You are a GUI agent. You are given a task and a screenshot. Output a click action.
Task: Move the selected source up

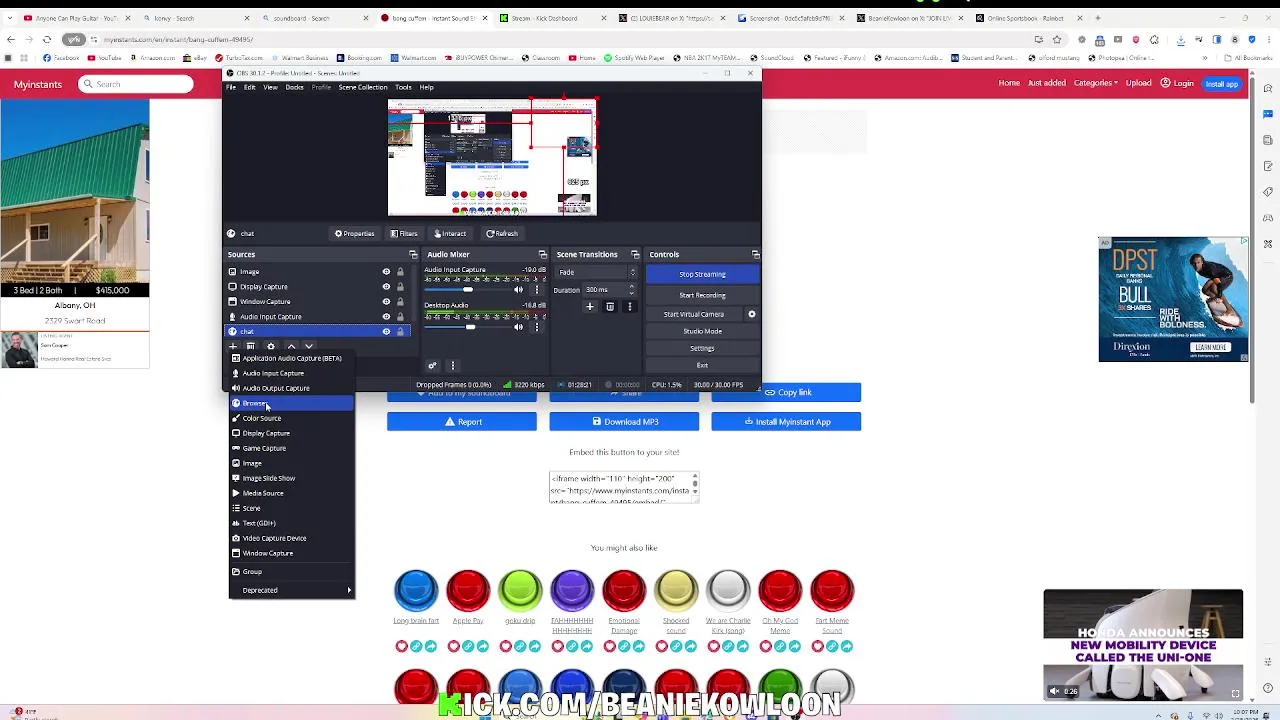tap(291, 346)
